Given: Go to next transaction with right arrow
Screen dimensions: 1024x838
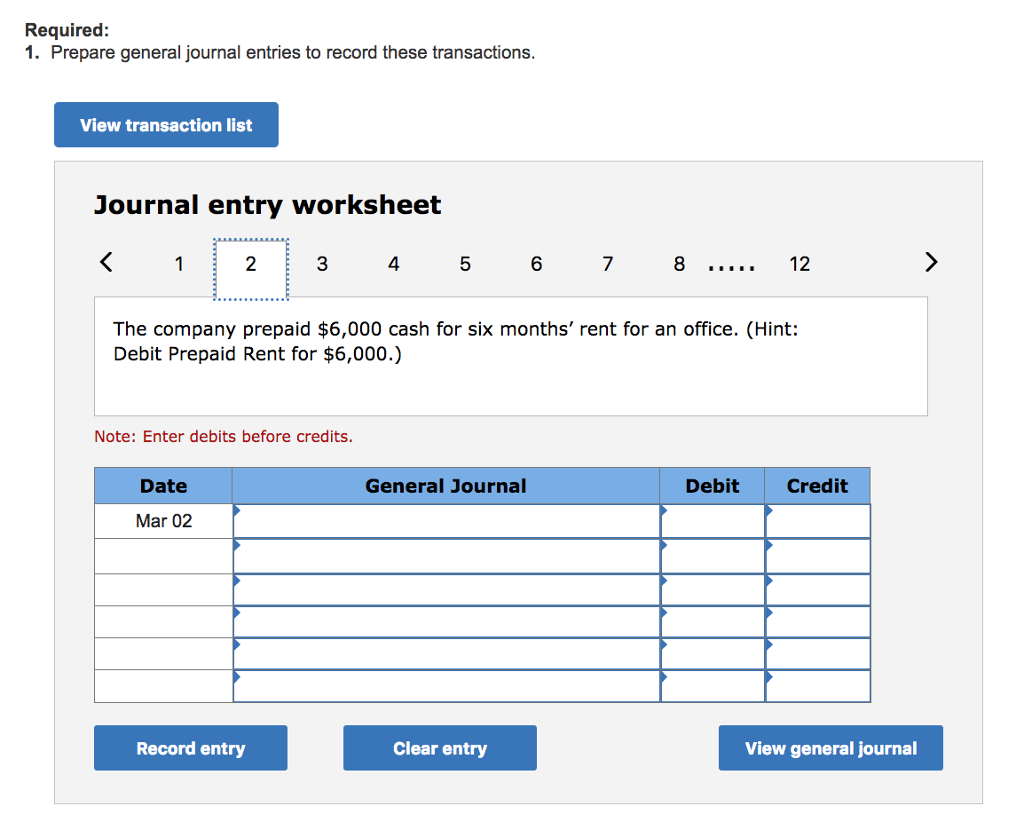Looking at the screenshot, I should pyautogui.click(x=931, y=262).
